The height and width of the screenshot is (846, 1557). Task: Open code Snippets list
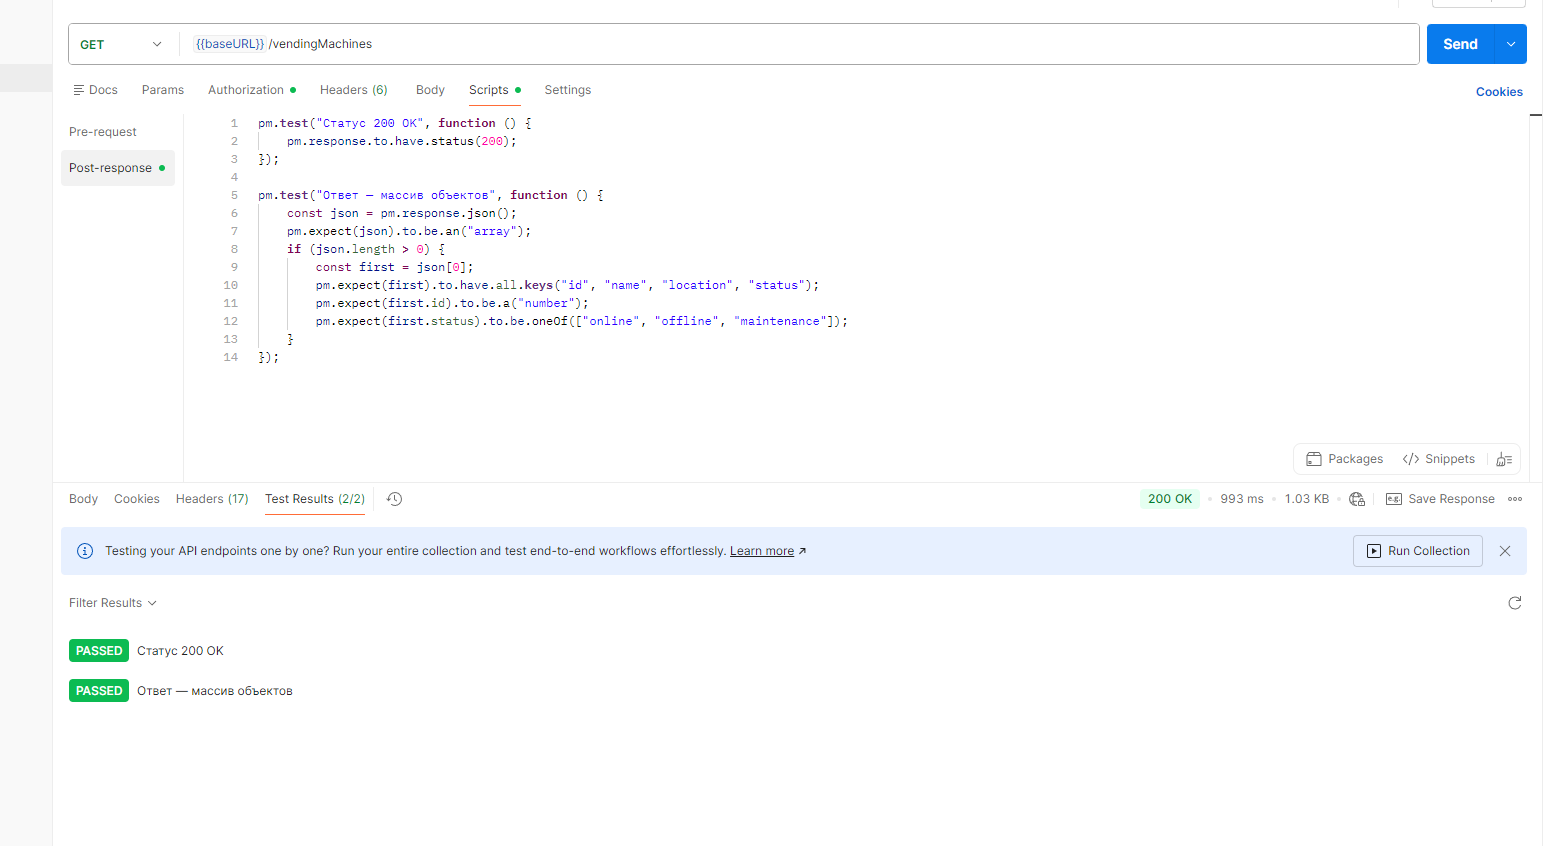coord(1438,459)
